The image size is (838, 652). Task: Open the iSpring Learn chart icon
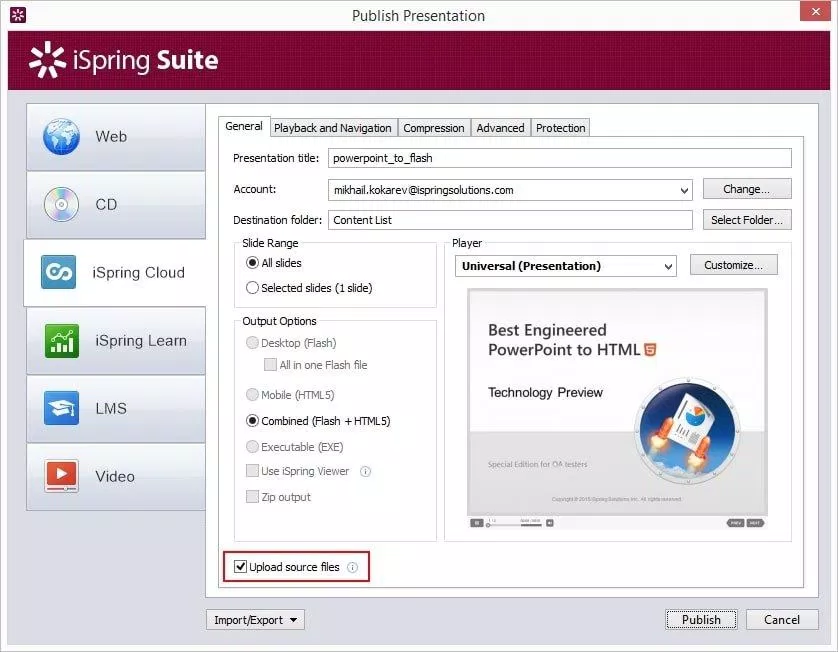[x=61, y=341]
